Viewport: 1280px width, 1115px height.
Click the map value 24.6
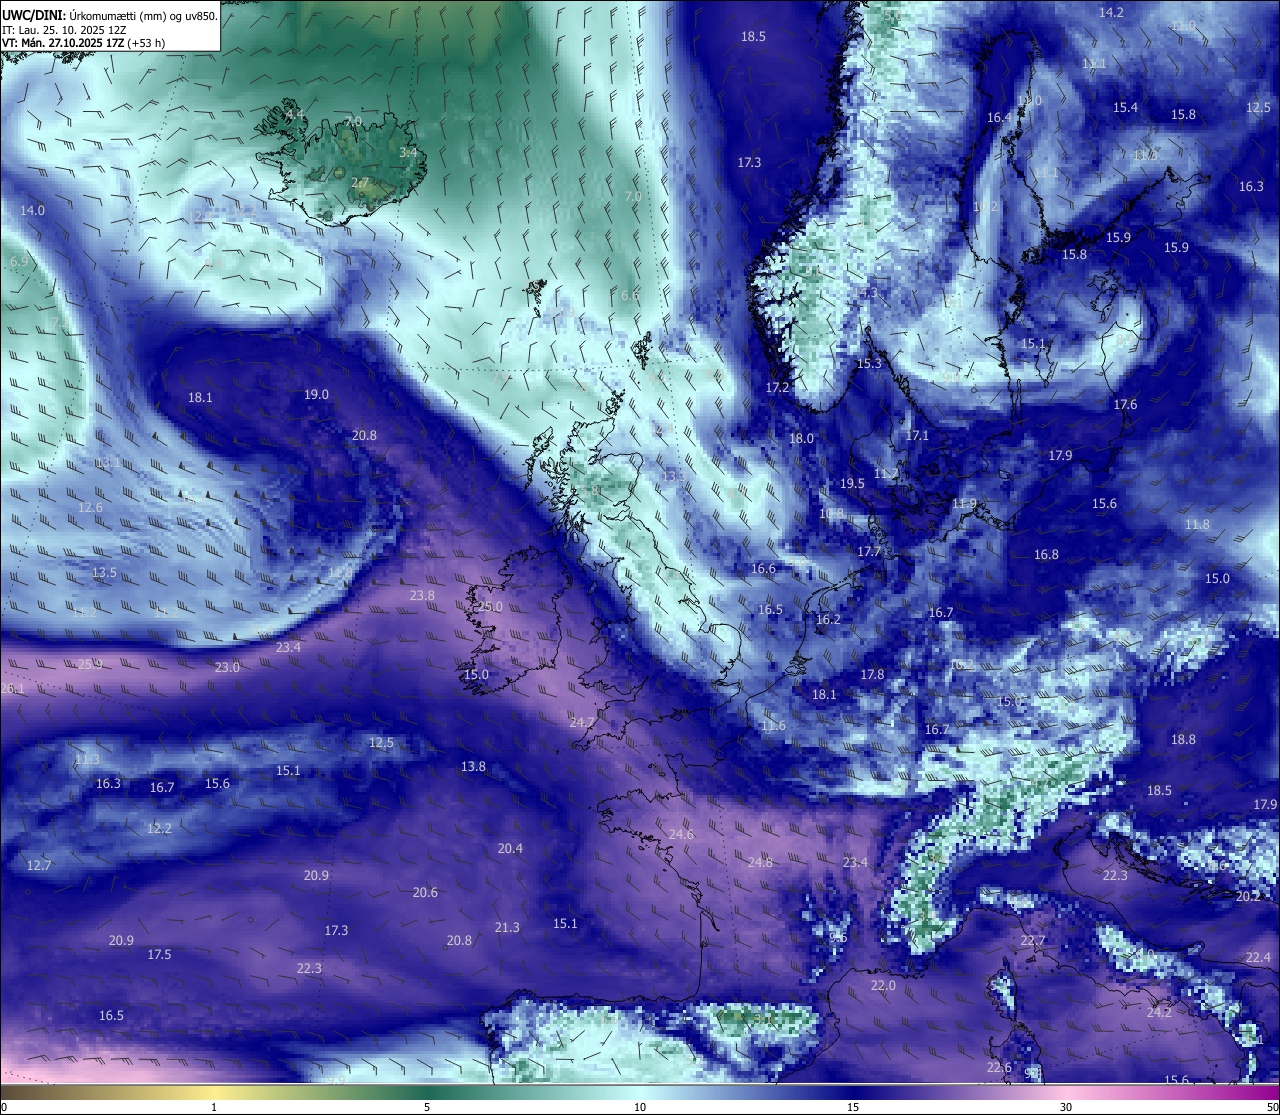(681, 834)
